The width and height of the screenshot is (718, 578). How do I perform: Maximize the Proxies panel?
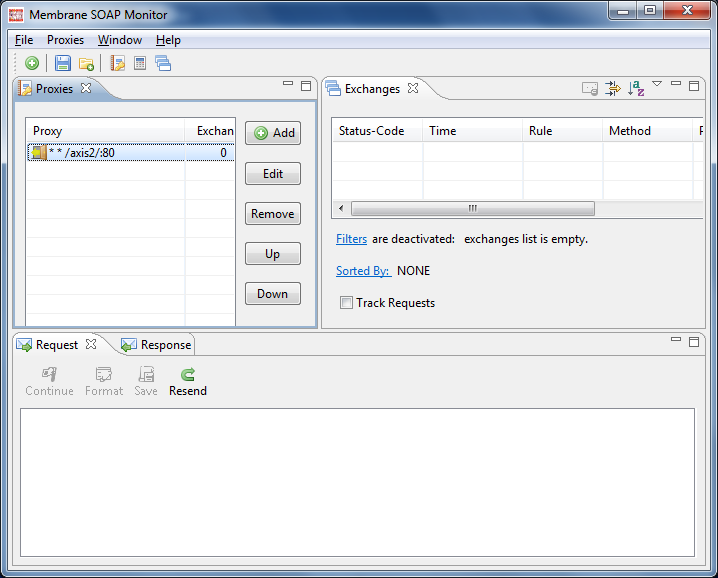tap(306, 86)
